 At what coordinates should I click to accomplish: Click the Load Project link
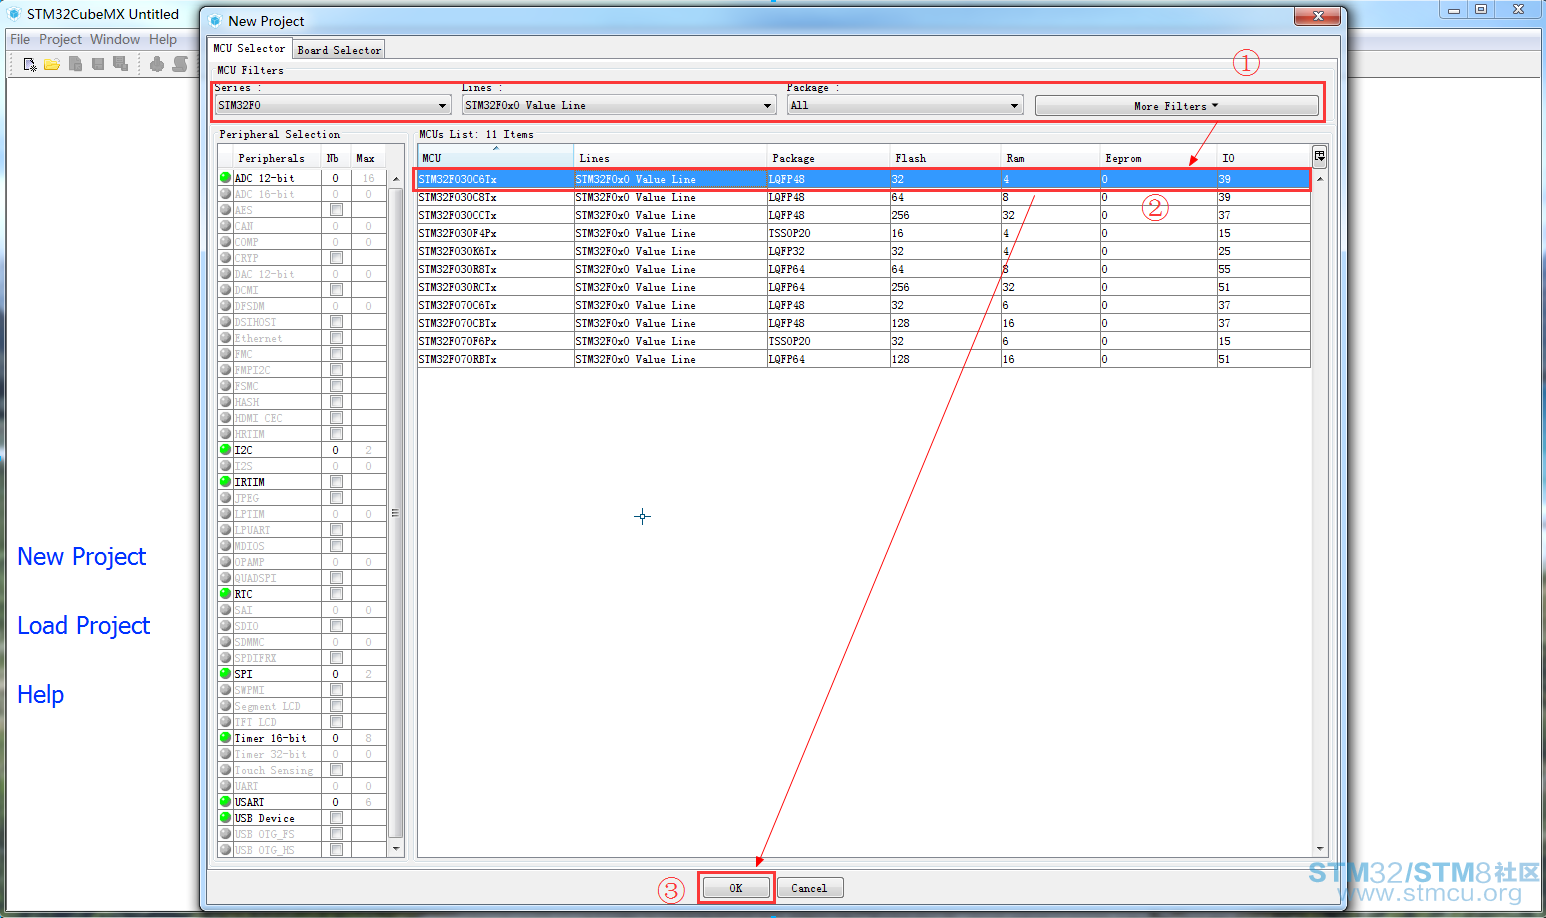point(84,626)
